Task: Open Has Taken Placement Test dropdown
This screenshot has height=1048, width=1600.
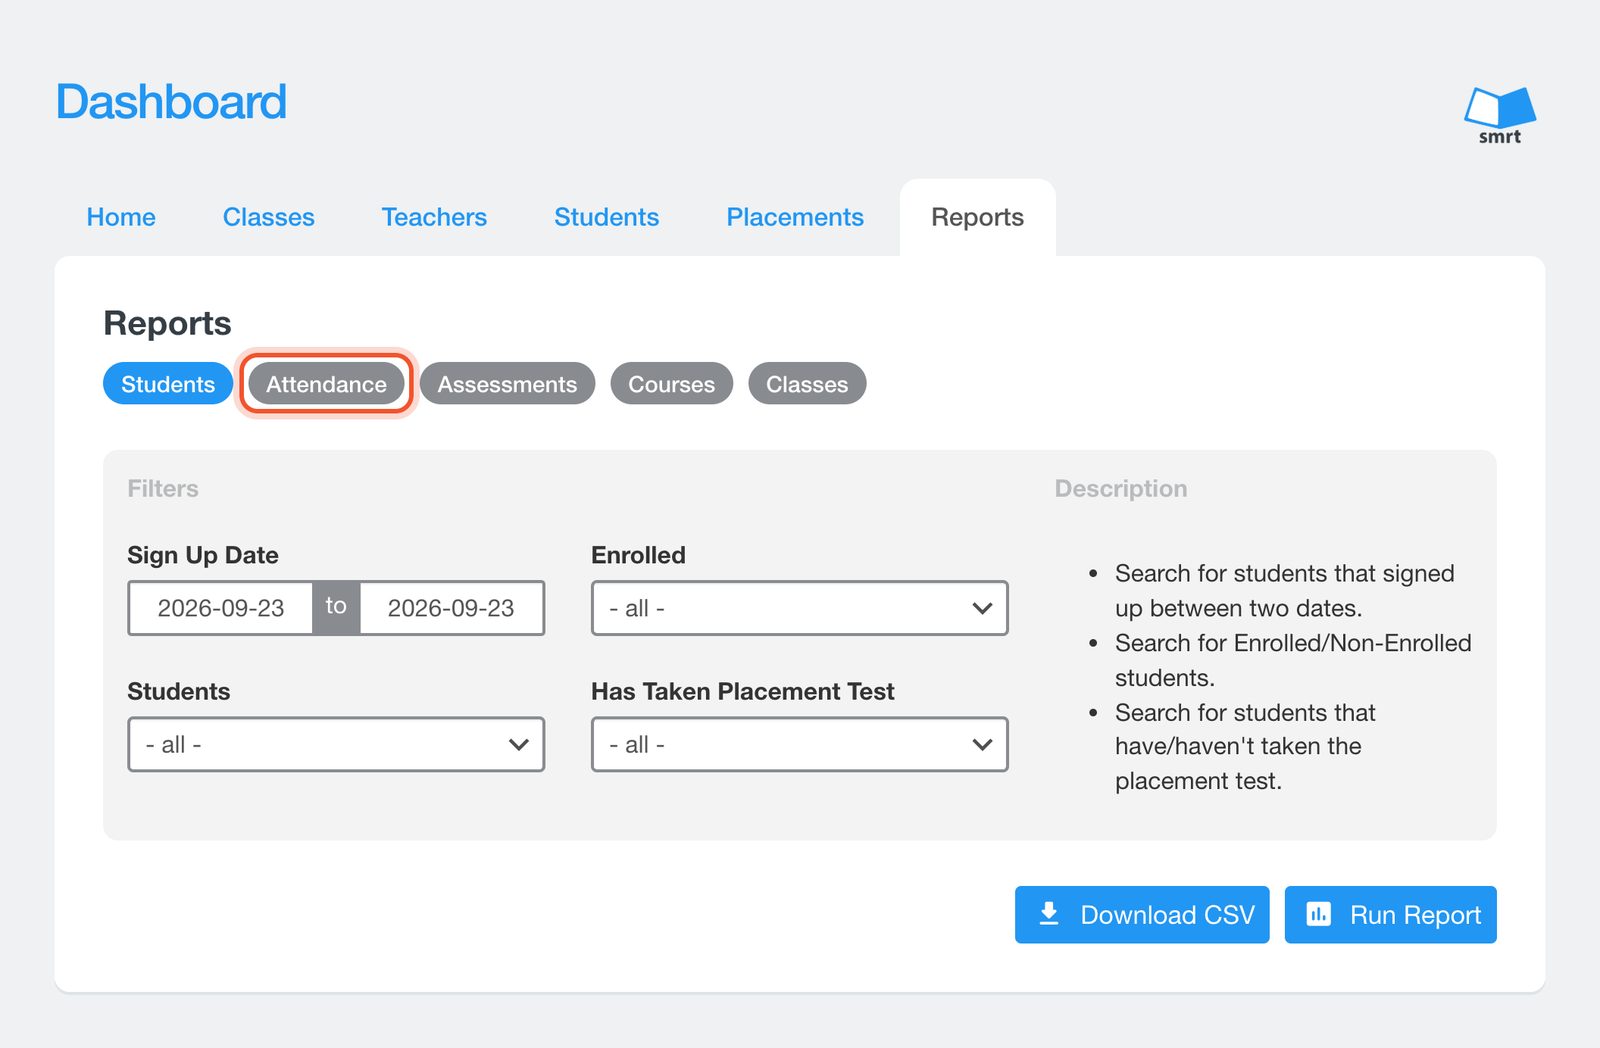Action: tap(799, 744)
